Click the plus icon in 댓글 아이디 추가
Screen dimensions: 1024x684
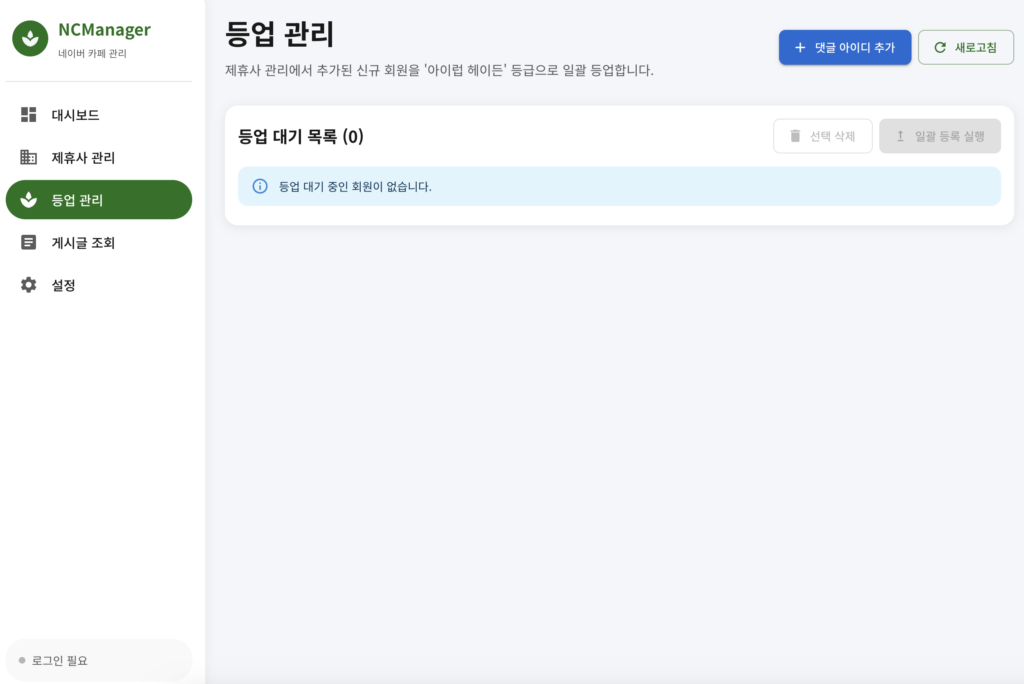point(799,47)
